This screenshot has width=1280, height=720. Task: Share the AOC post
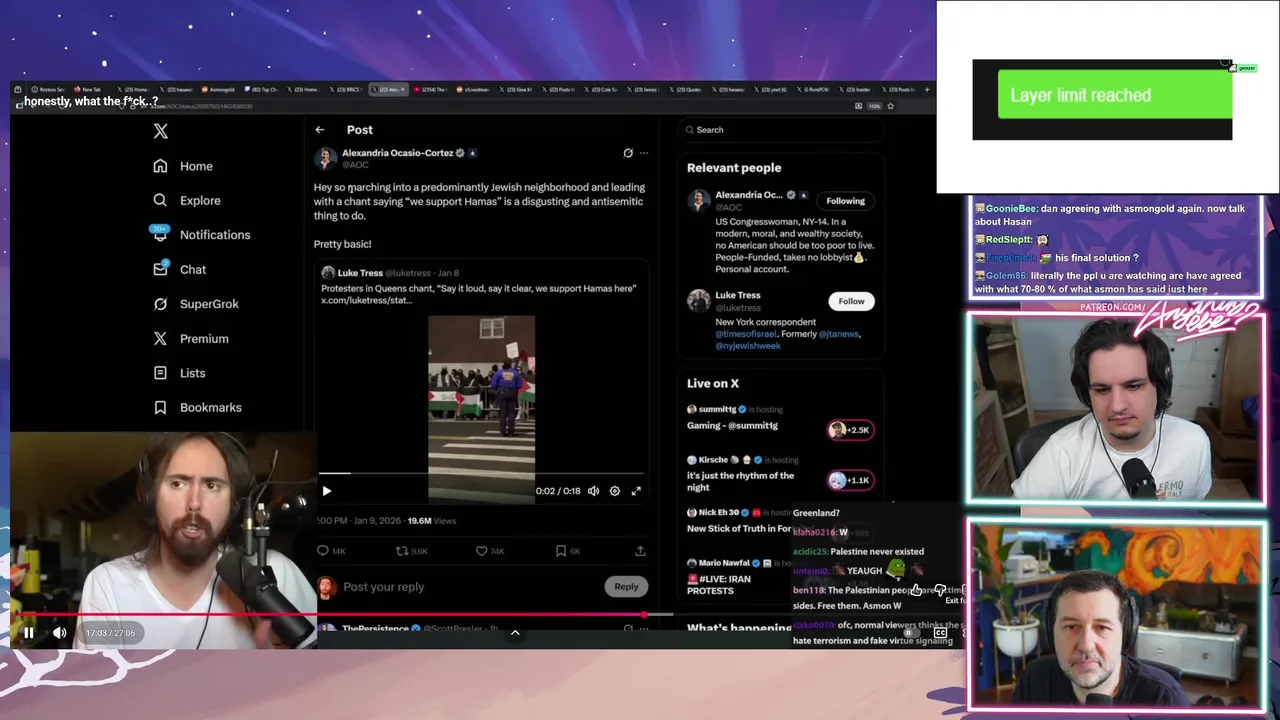pyautogui.click(x=640, y=551)
